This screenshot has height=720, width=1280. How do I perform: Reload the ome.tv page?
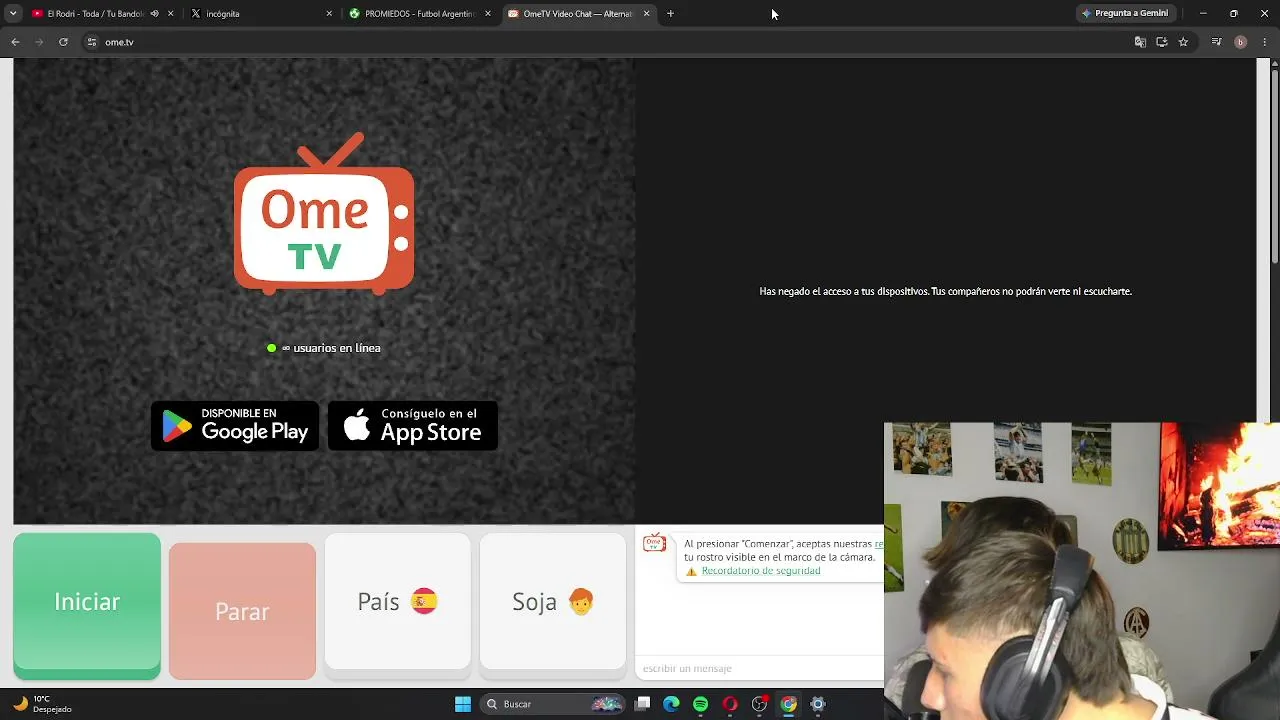pyautogui.click(x=63, y=42)
